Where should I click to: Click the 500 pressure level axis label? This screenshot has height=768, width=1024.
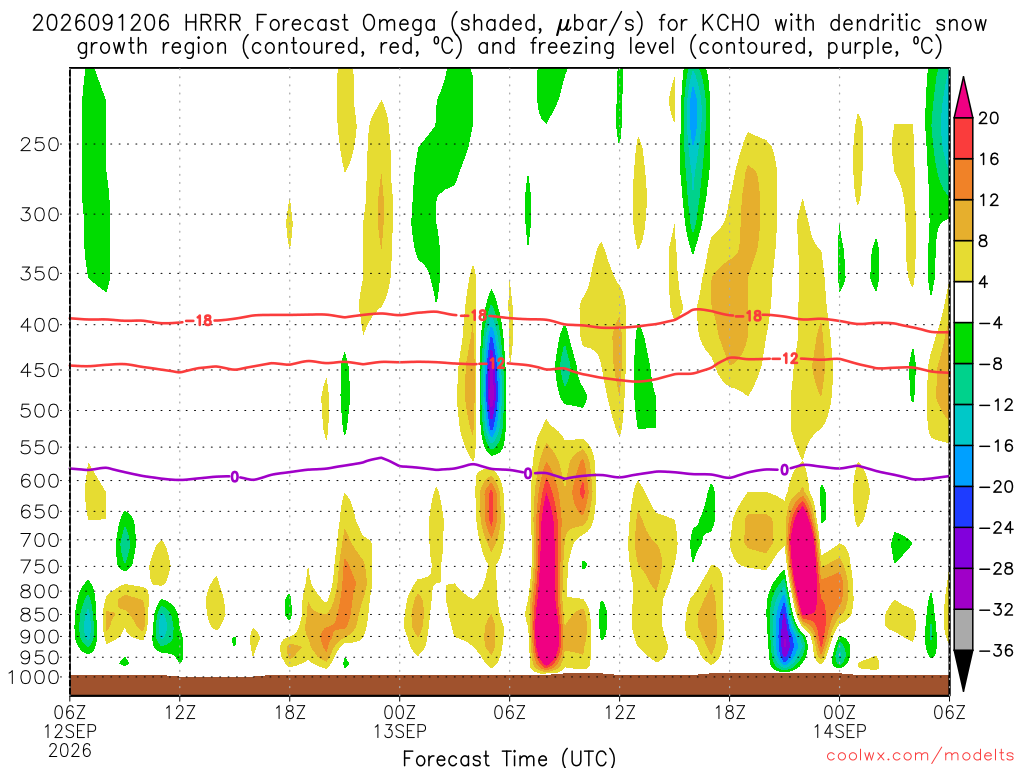pos(40,411)
